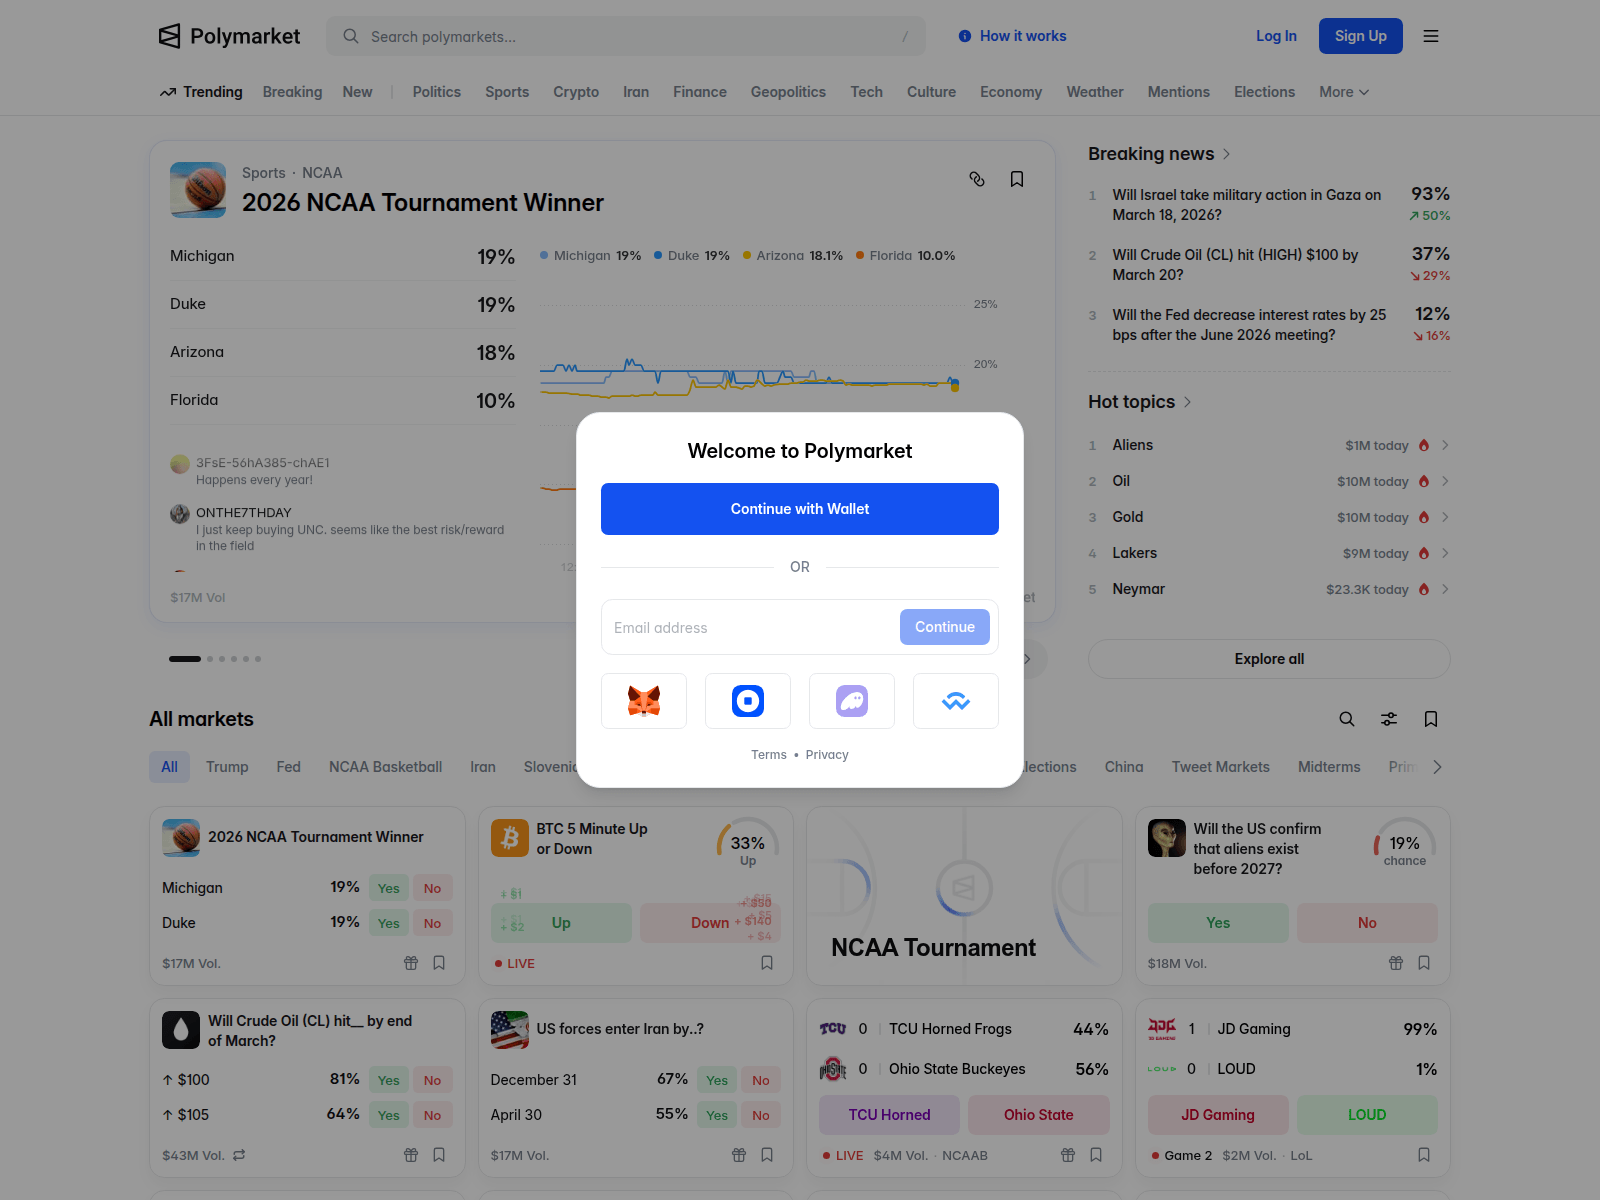1600x1200 pixels.
Task: Open the Privacy policy link
Action: click(x=827, y=754)
